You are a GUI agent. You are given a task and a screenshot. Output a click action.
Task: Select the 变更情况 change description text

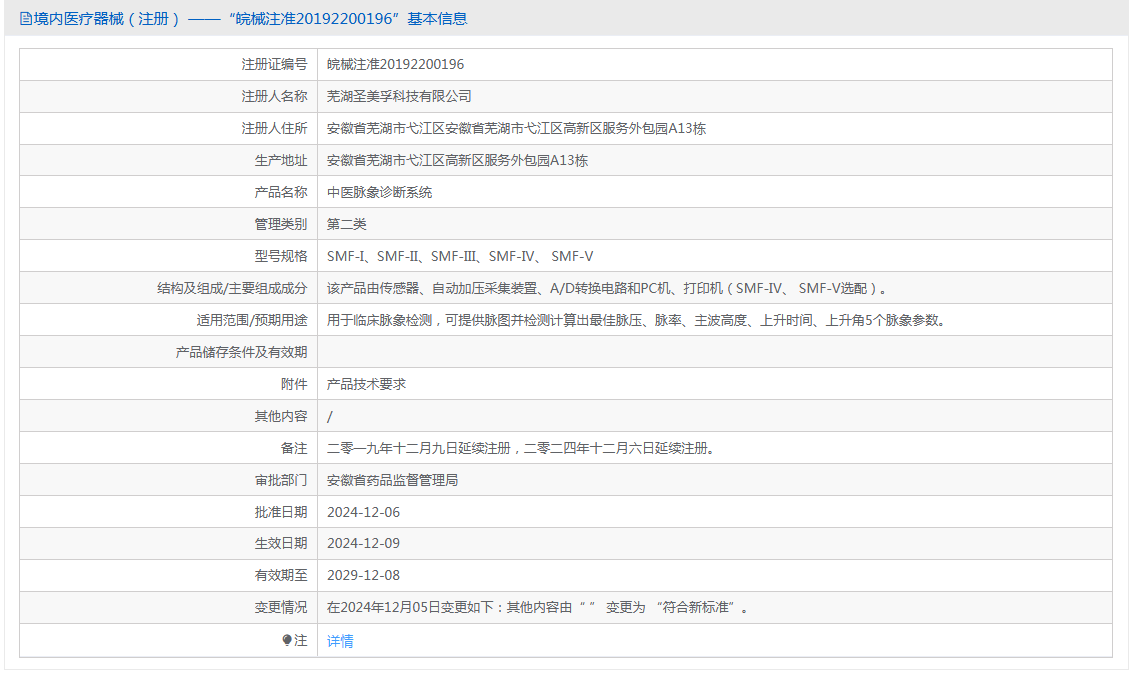tap(538, 607)
